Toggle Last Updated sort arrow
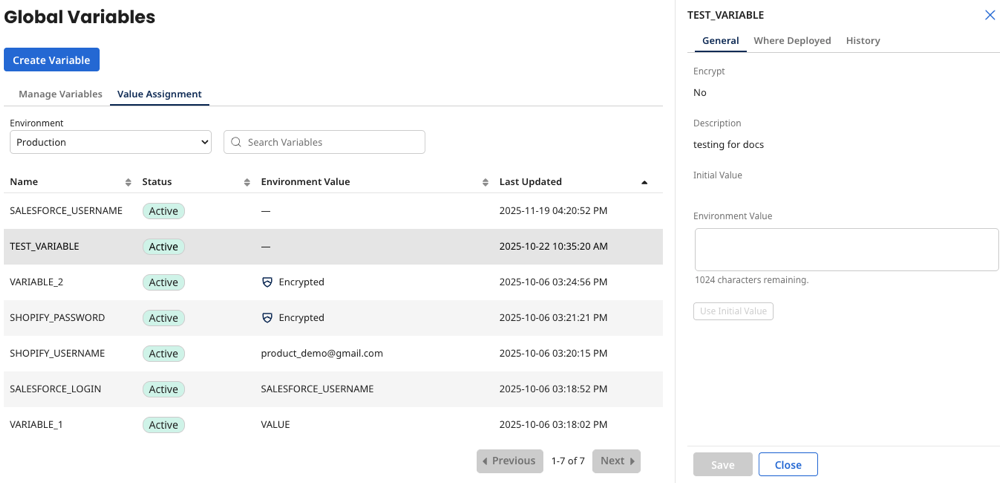The height and width of the screenshot is (483, 1000). click(644, 182)
